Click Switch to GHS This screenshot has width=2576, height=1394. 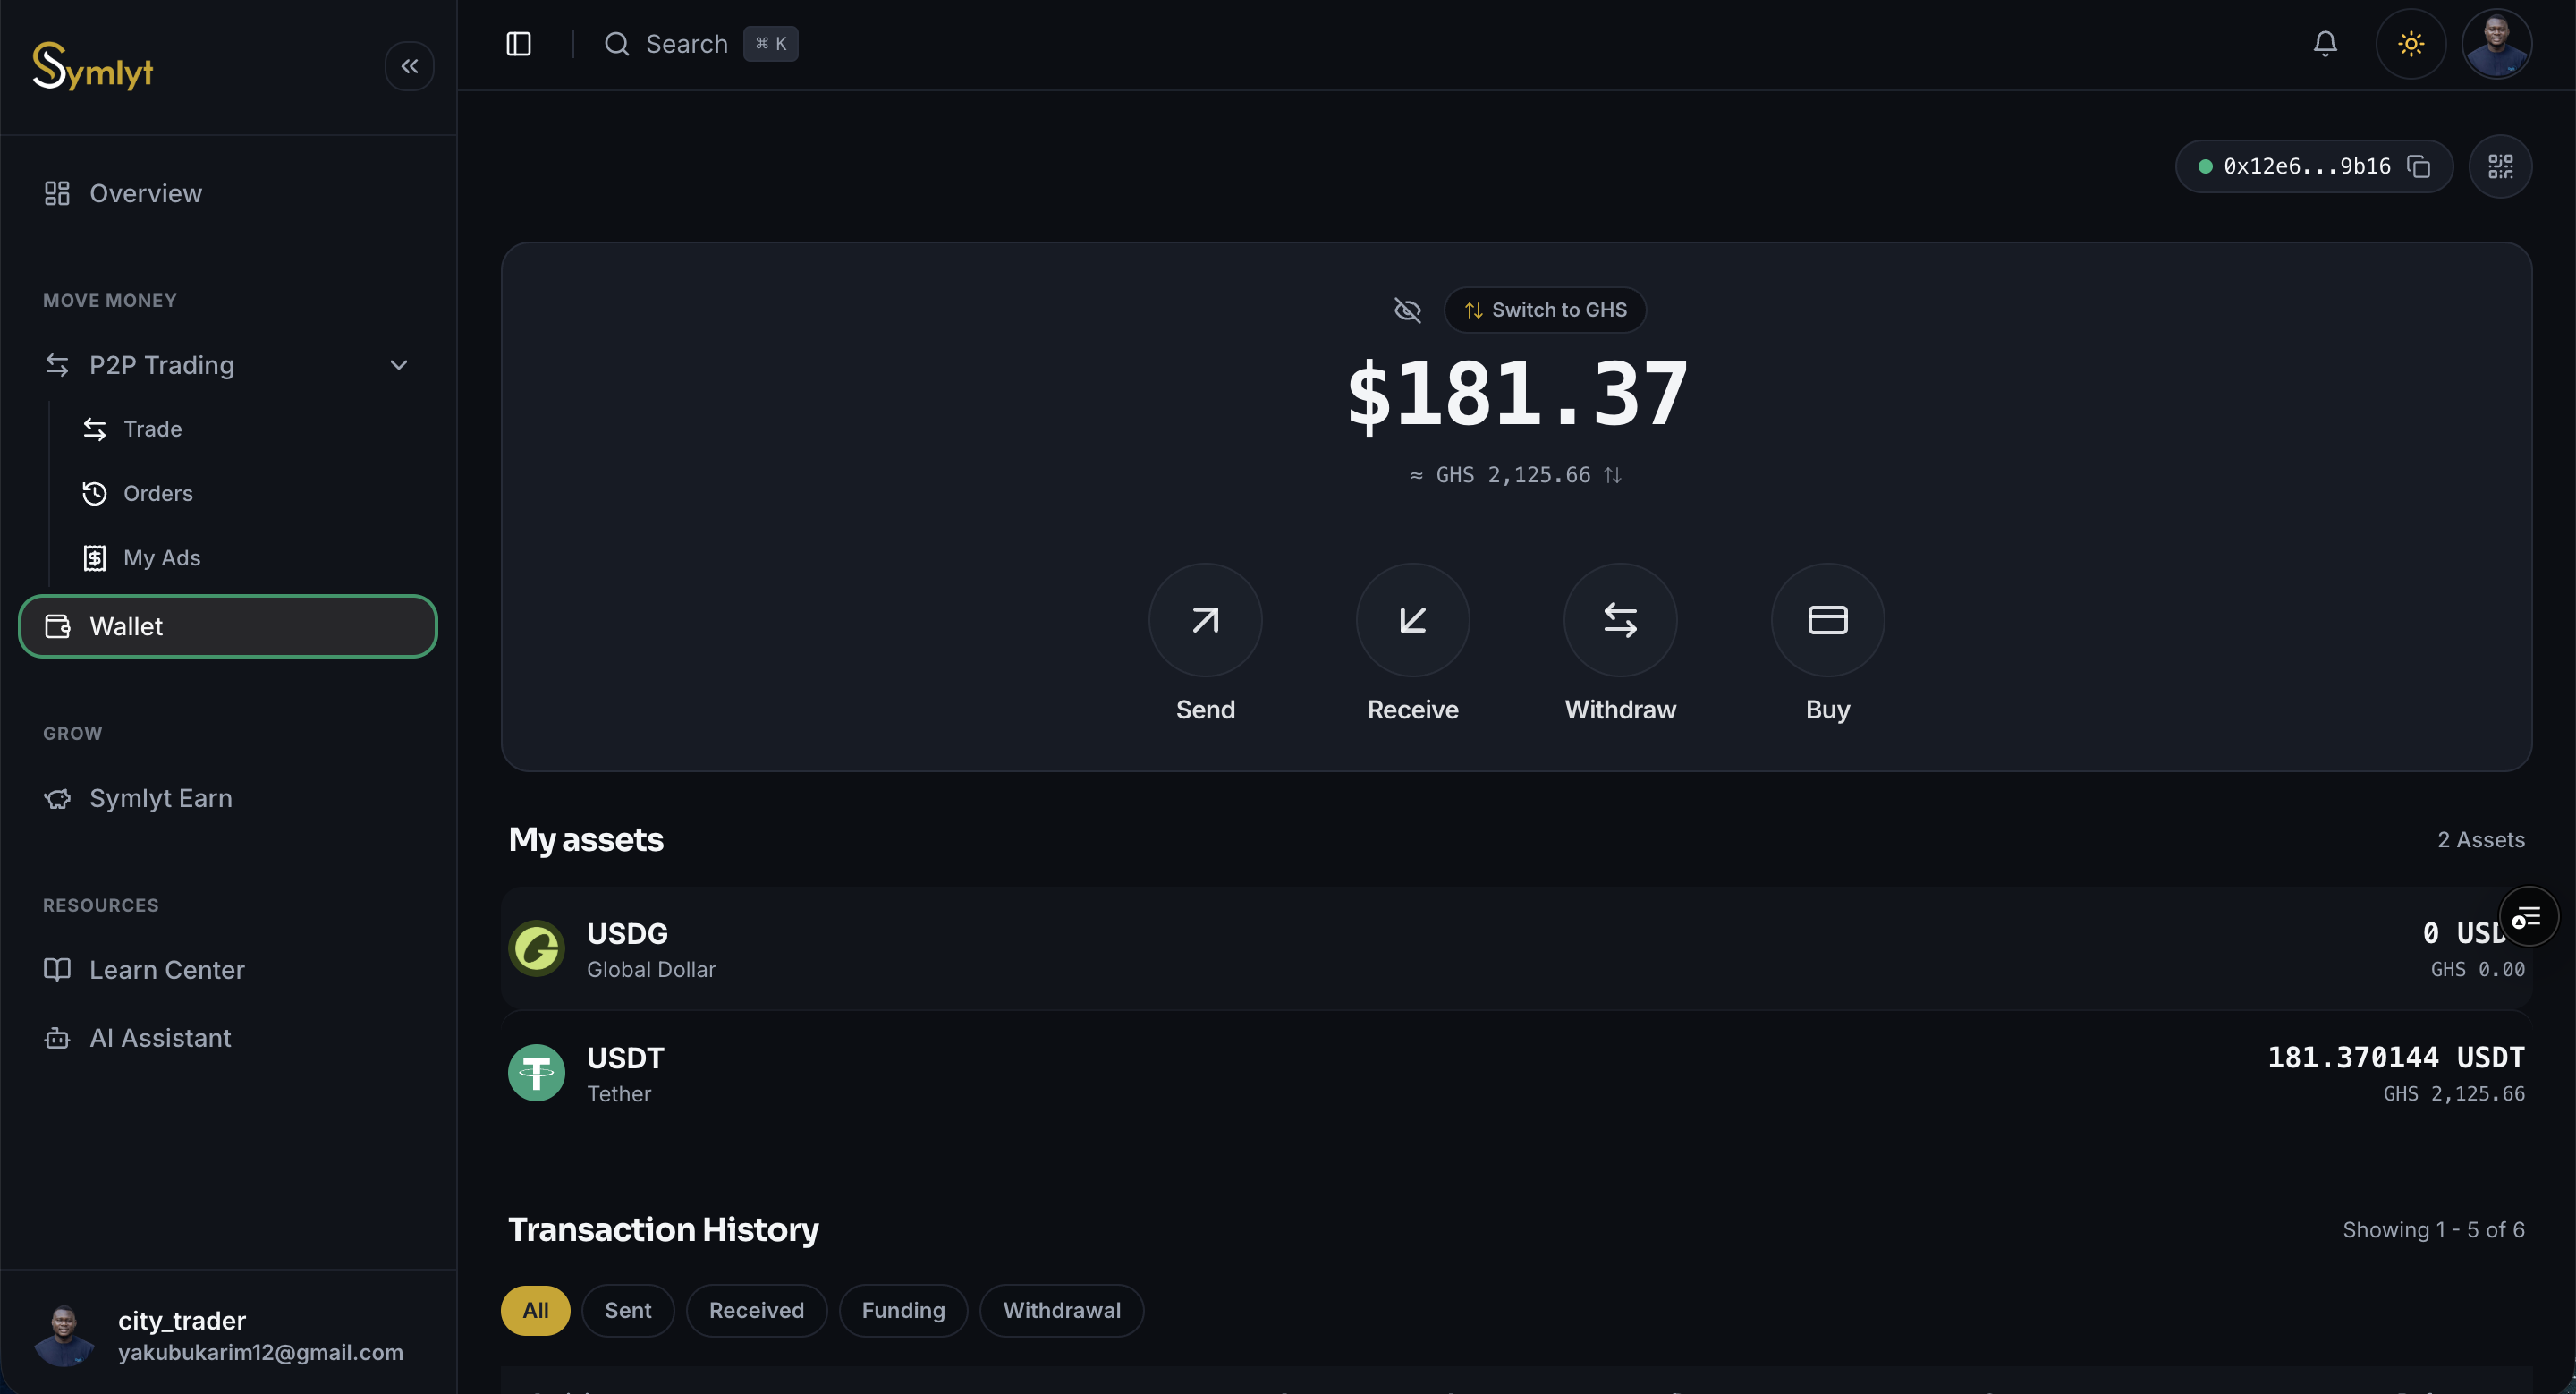pyautogui.click(x=1545, y=310)
